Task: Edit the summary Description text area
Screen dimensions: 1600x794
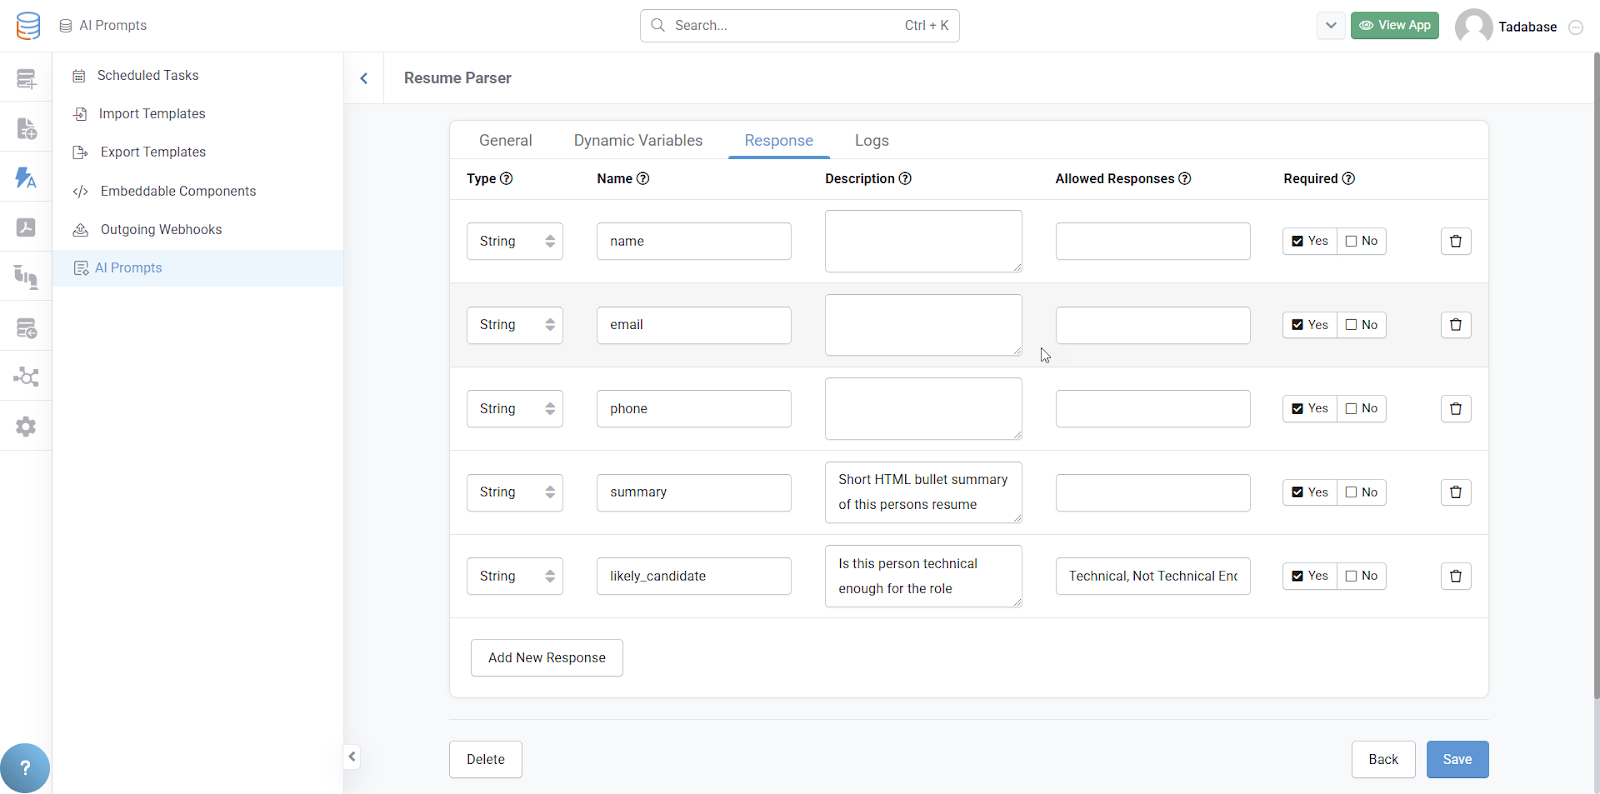Action: click(923, 492)
